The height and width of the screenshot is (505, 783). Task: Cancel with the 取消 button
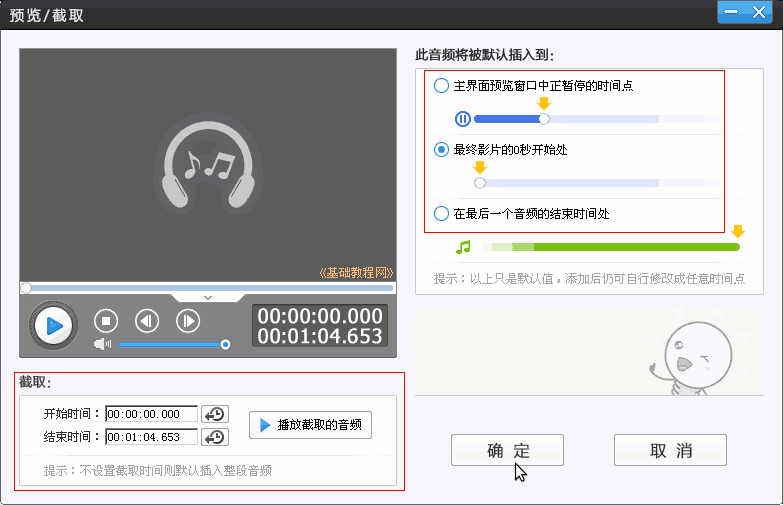tap(670, 451)
